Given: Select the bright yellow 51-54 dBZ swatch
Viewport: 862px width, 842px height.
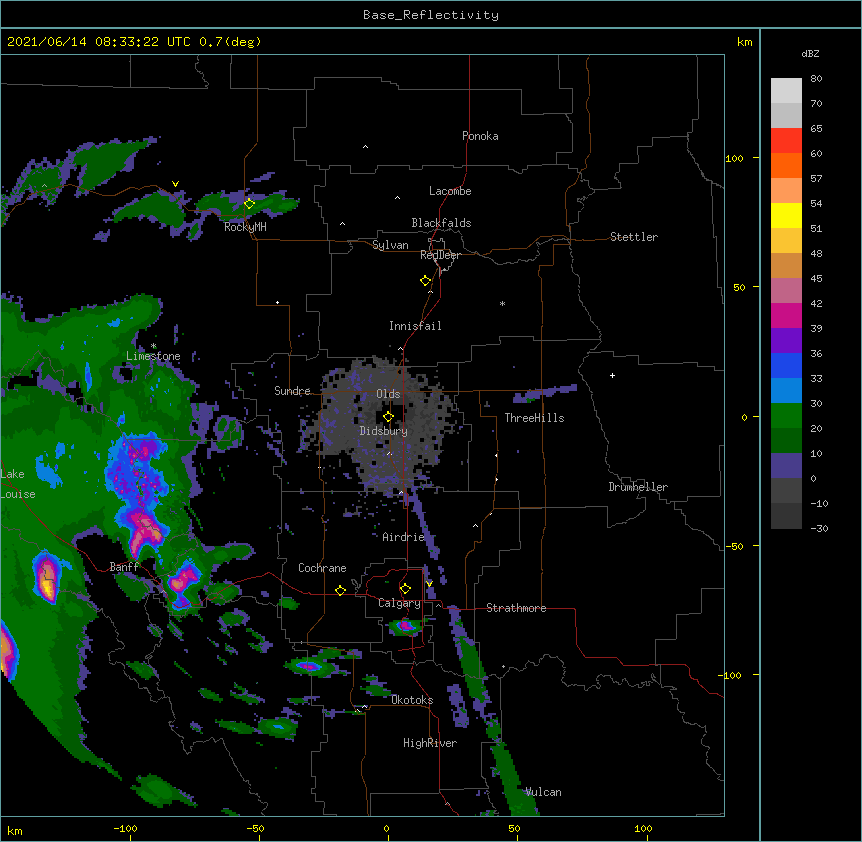Looking at the screenshot, I should pyautogui.click(x=786, y=215).
